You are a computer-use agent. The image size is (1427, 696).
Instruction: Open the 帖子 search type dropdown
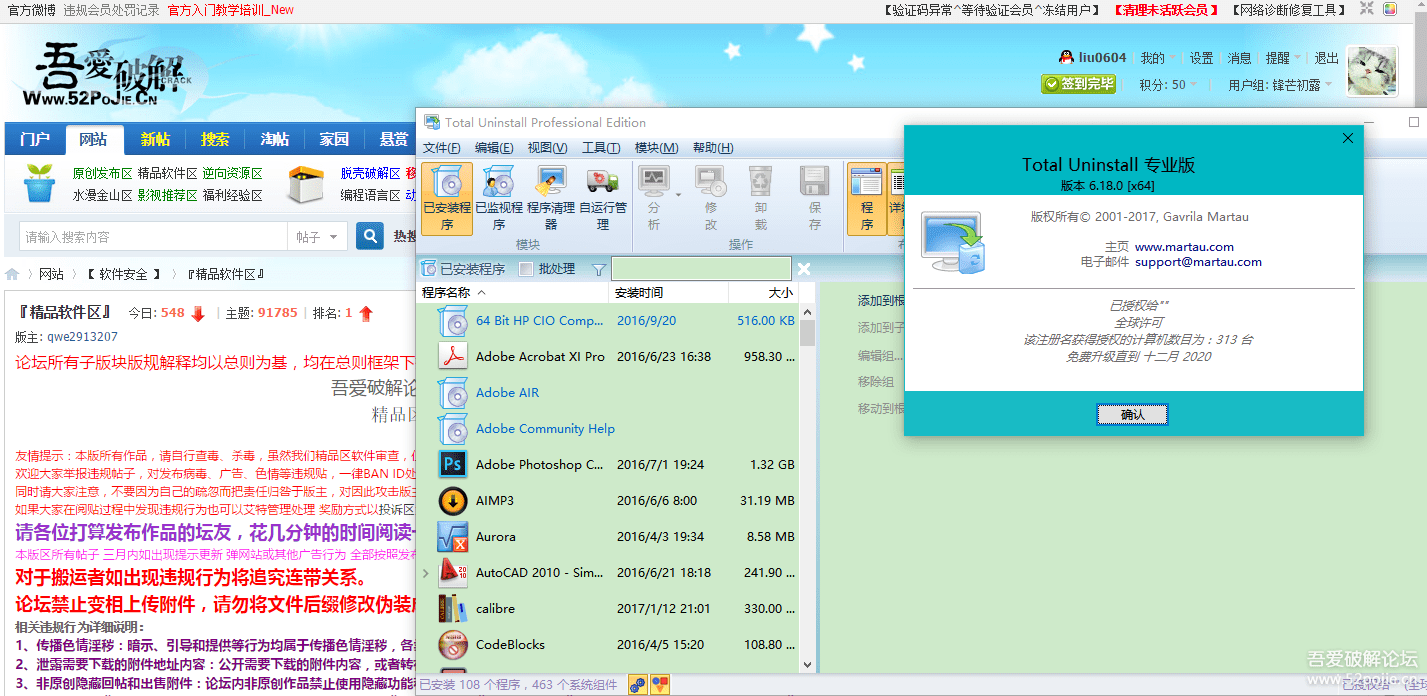[x=318, y=237]
